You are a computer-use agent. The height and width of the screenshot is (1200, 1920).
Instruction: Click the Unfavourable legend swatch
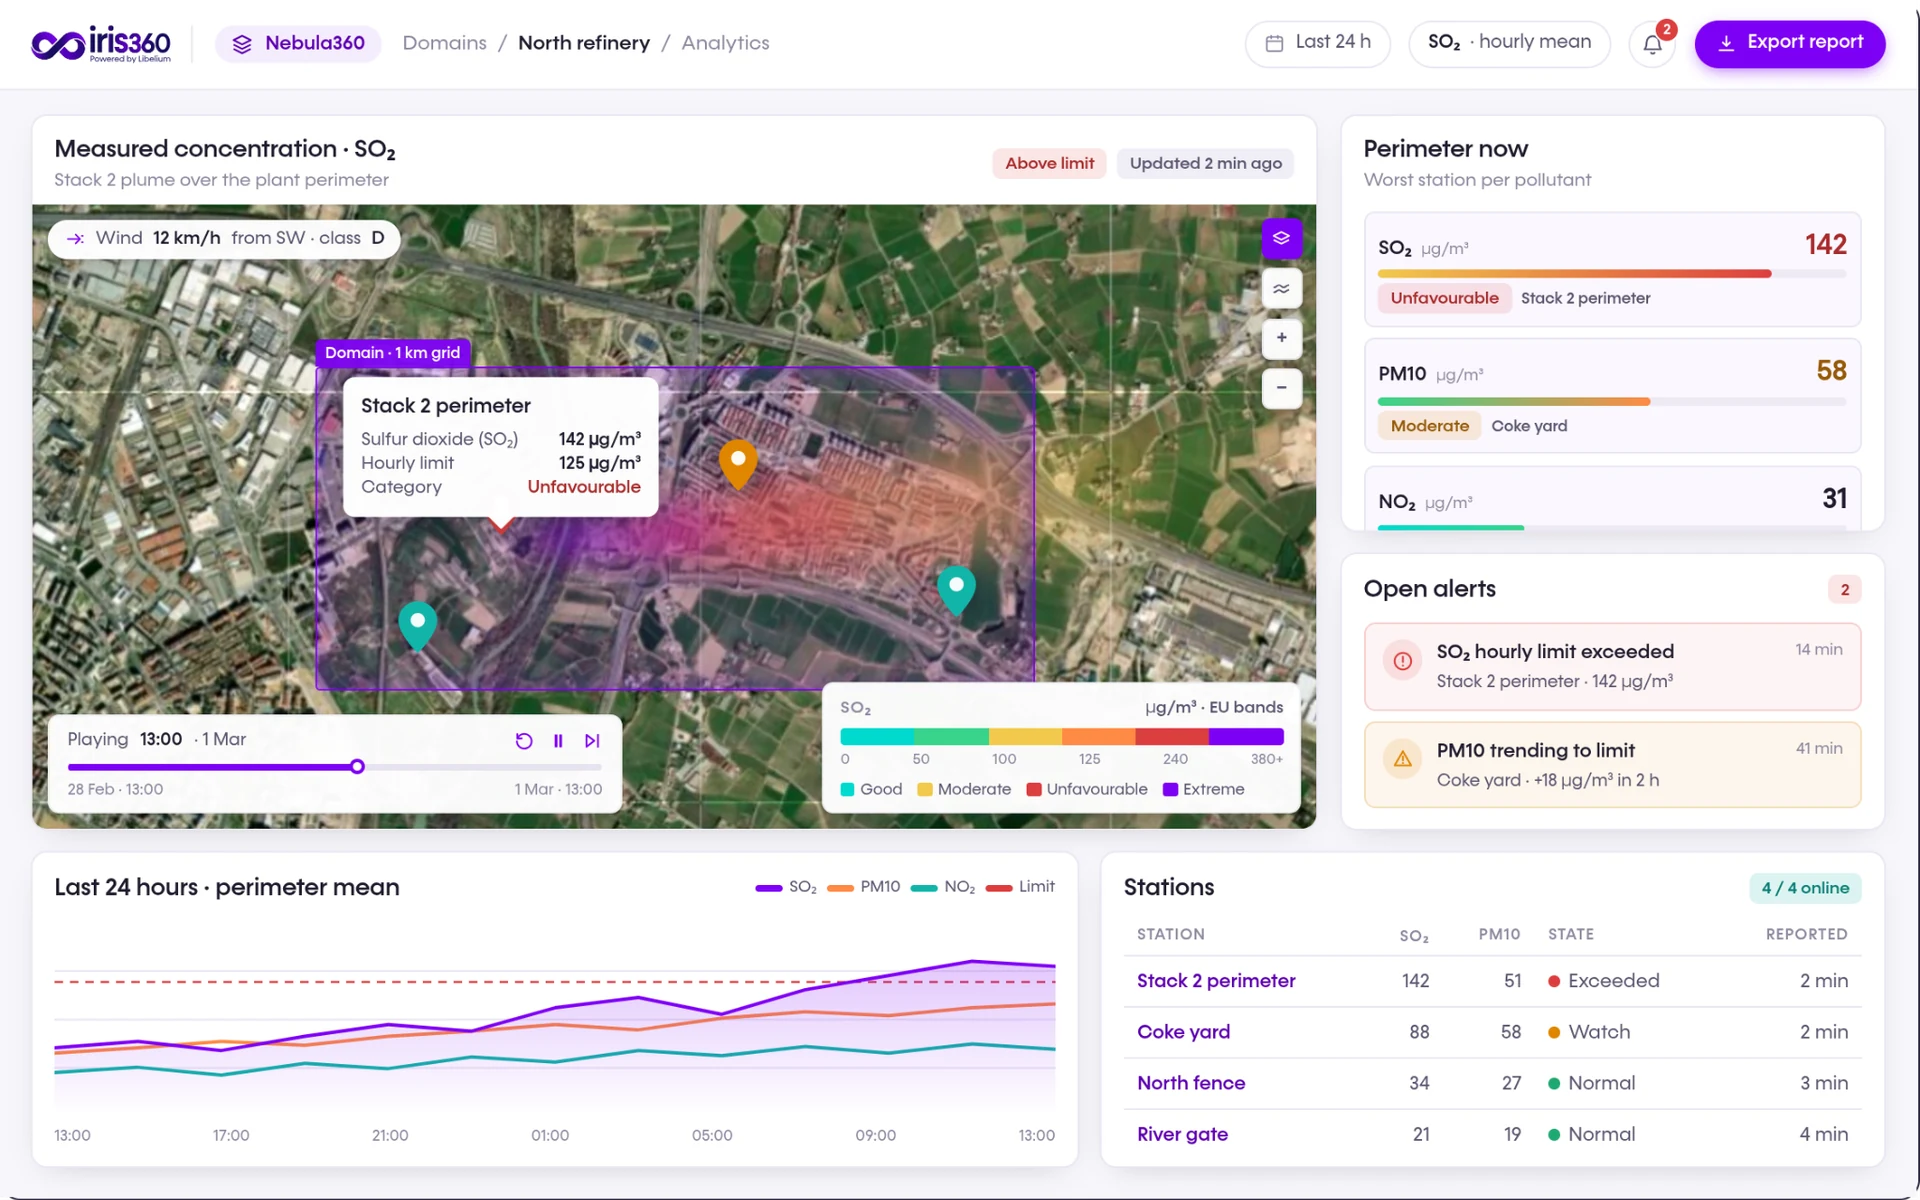(1034, 790)
